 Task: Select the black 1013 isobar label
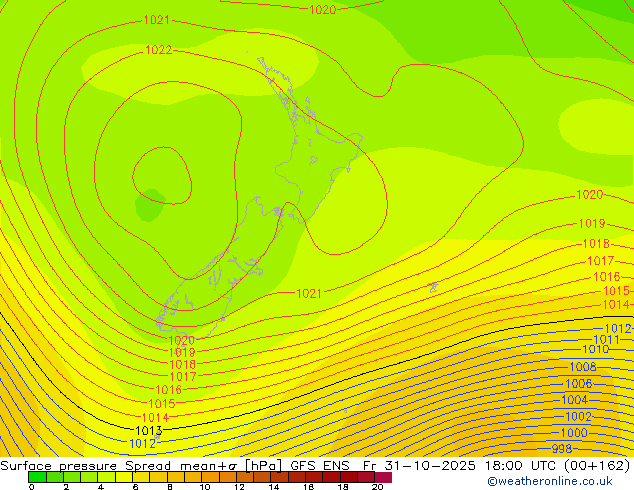[x=149, y=431]
